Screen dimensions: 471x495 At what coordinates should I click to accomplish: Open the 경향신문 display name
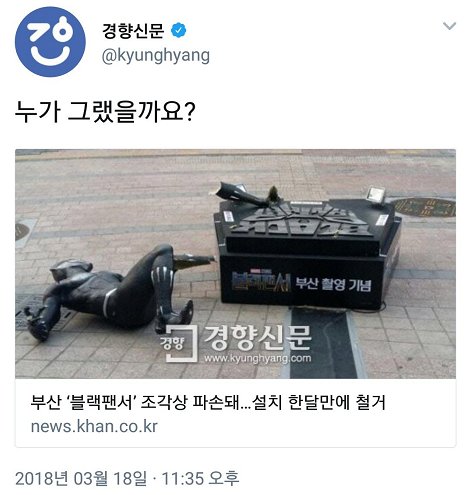133,30
